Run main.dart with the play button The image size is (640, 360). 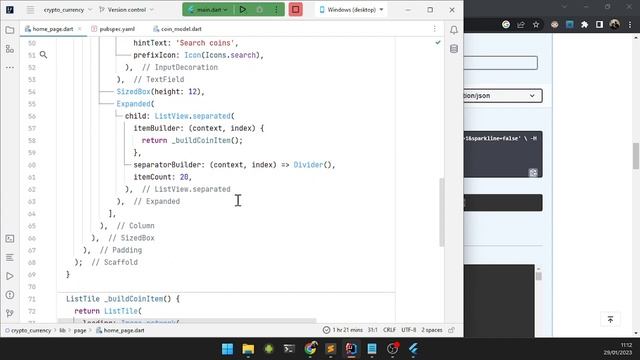click(242, 9)
